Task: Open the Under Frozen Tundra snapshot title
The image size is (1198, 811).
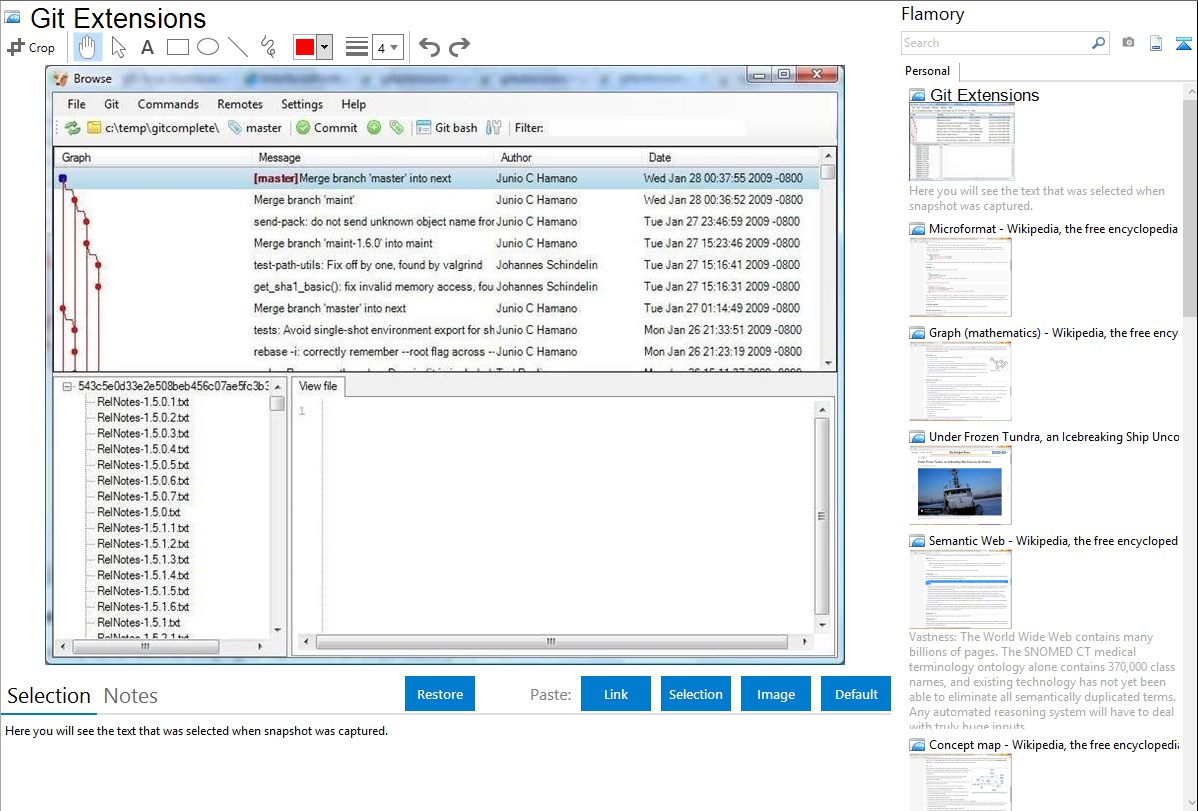Action: (1054, 437)
